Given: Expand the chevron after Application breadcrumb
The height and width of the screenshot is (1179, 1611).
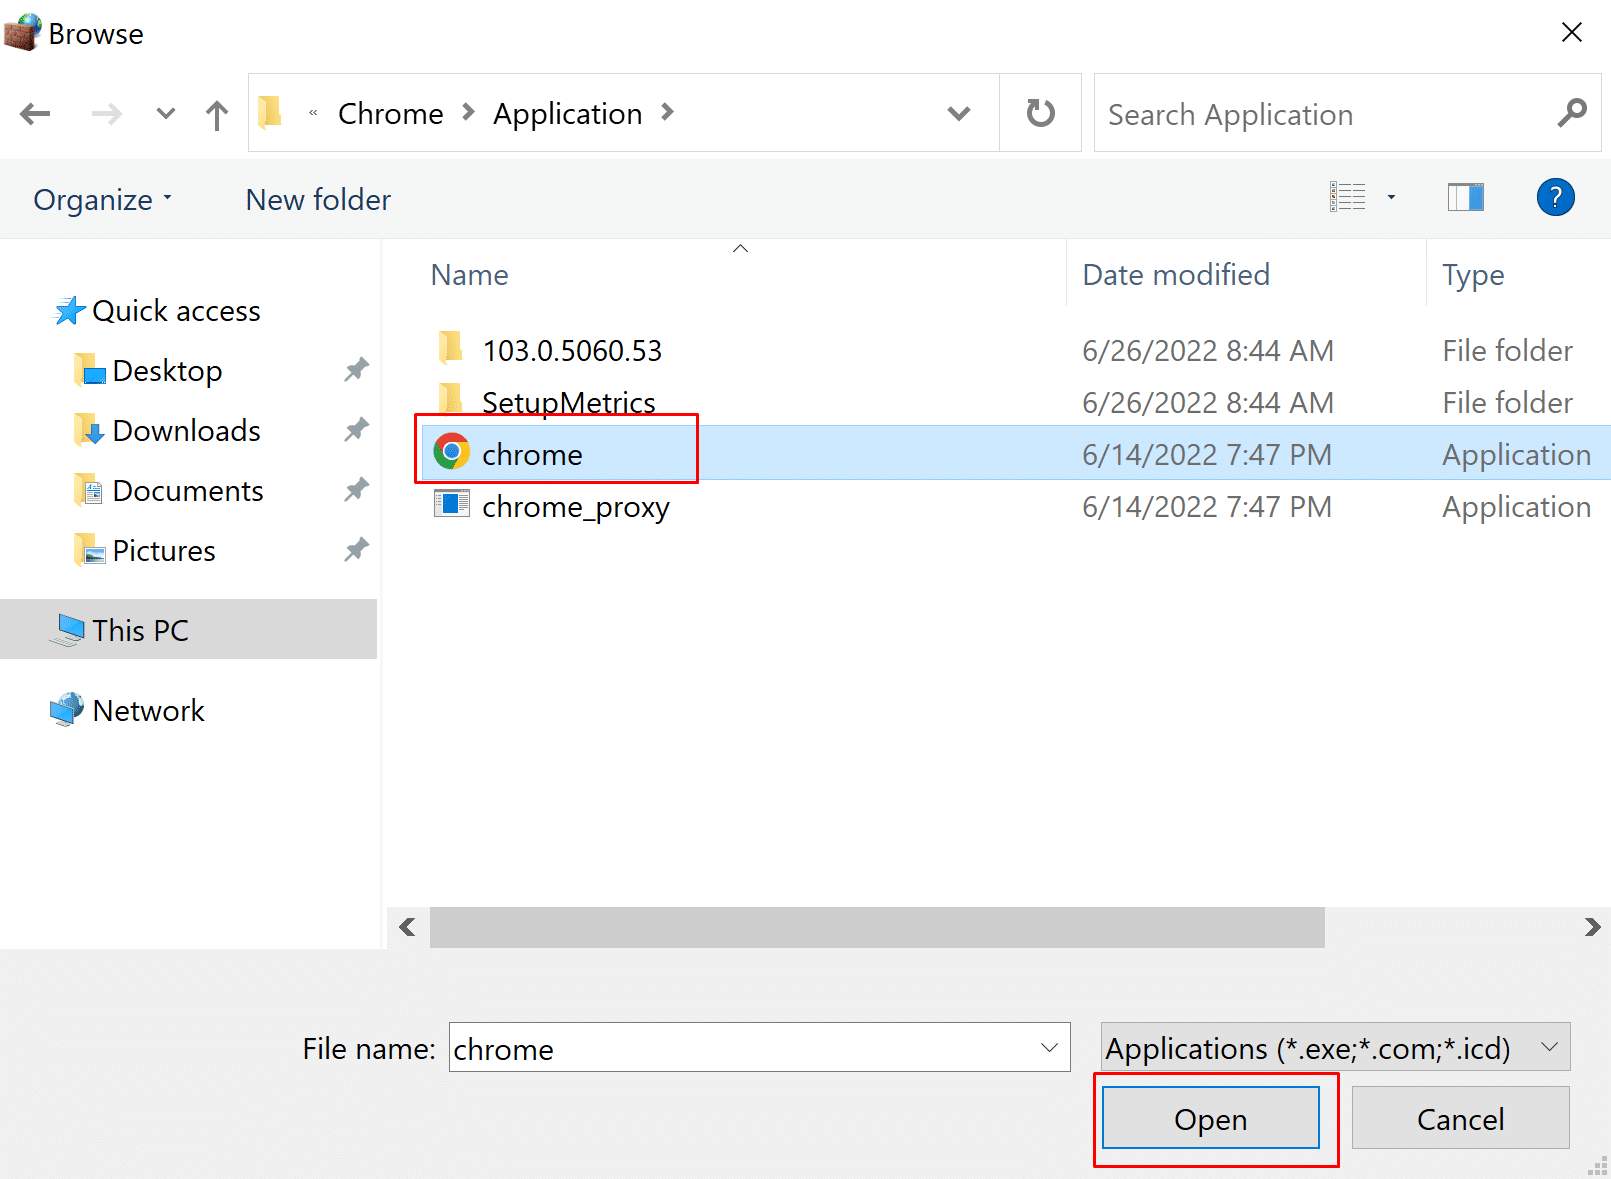Looking at the screenshot, I should (x=668, y=113).
